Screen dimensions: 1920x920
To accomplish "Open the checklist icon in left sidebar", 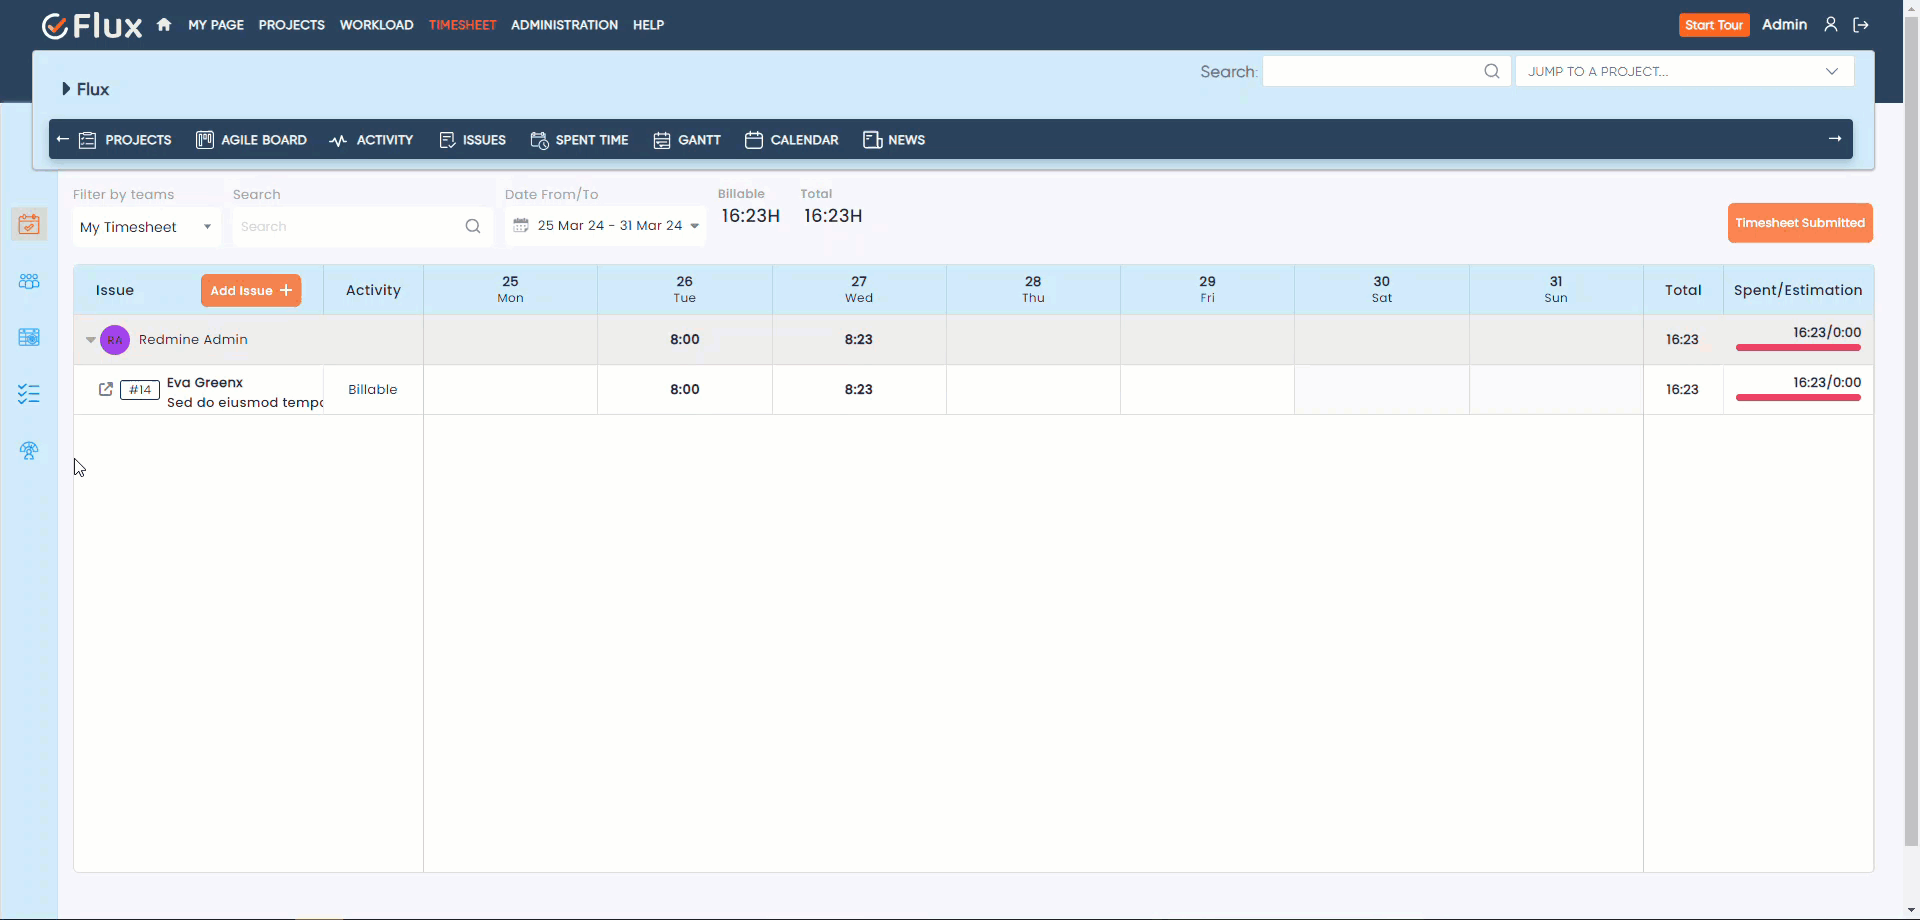I will [x=30, y=394].
